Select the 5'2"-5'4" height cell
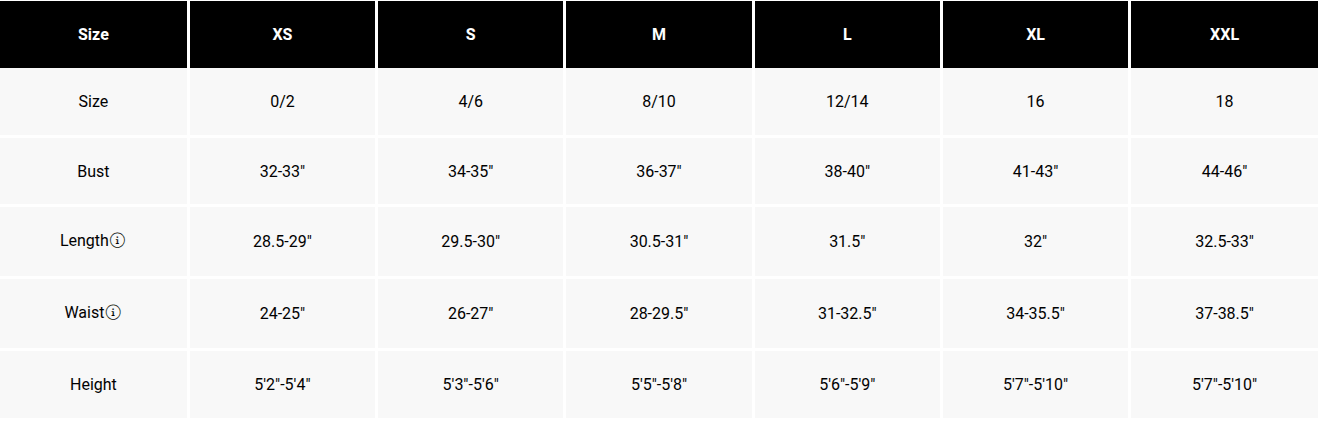The width and height of the screenshot is (1318, 422). click(282, 384)
